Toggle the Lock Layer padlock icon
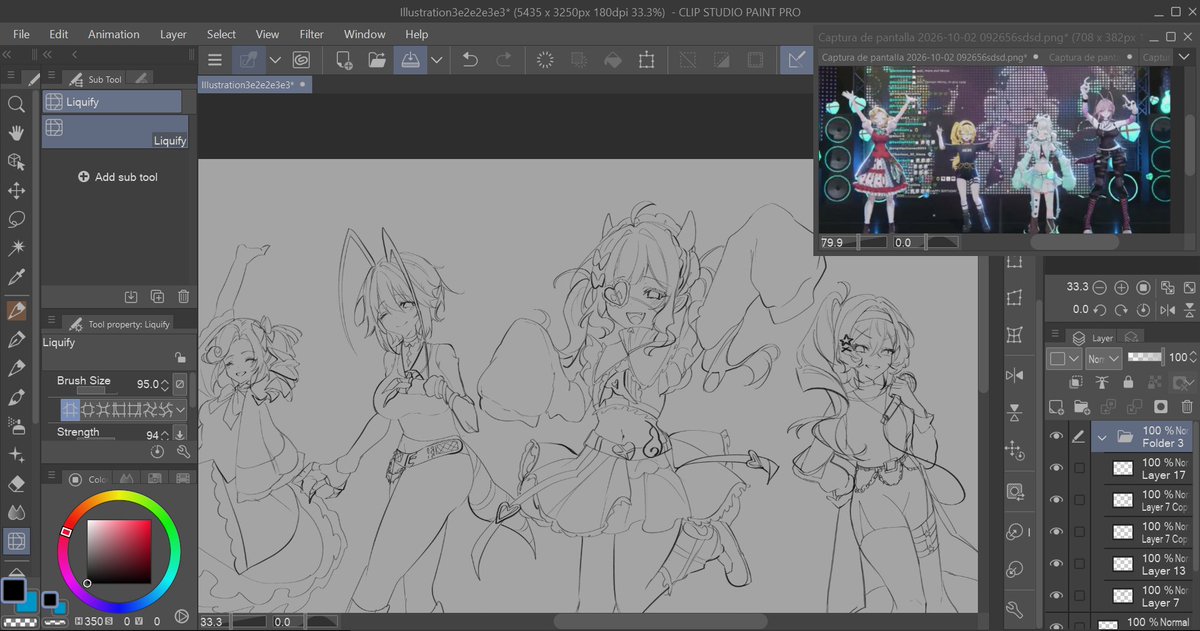Viewport: 1200px width, 631px height. pos(1129,382)
